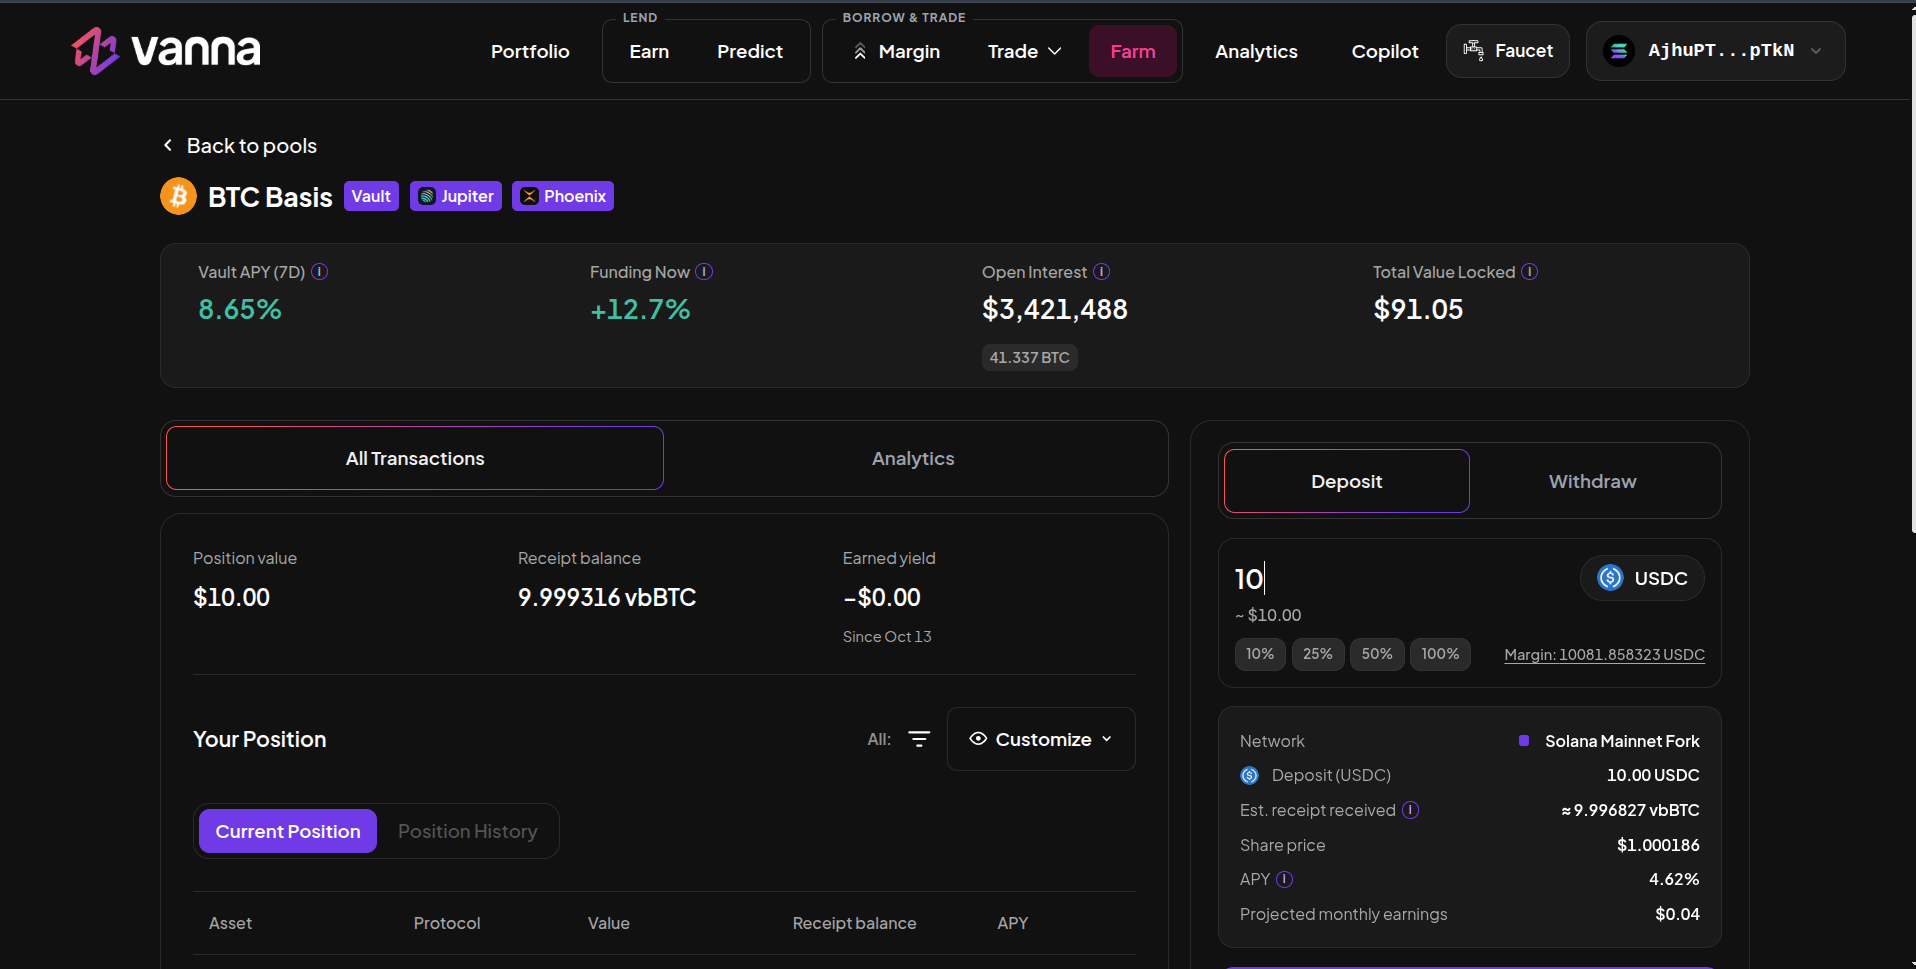Click Funding Now info icon
This screenshot has height=969, width=1916.
[x=704, y=272]
